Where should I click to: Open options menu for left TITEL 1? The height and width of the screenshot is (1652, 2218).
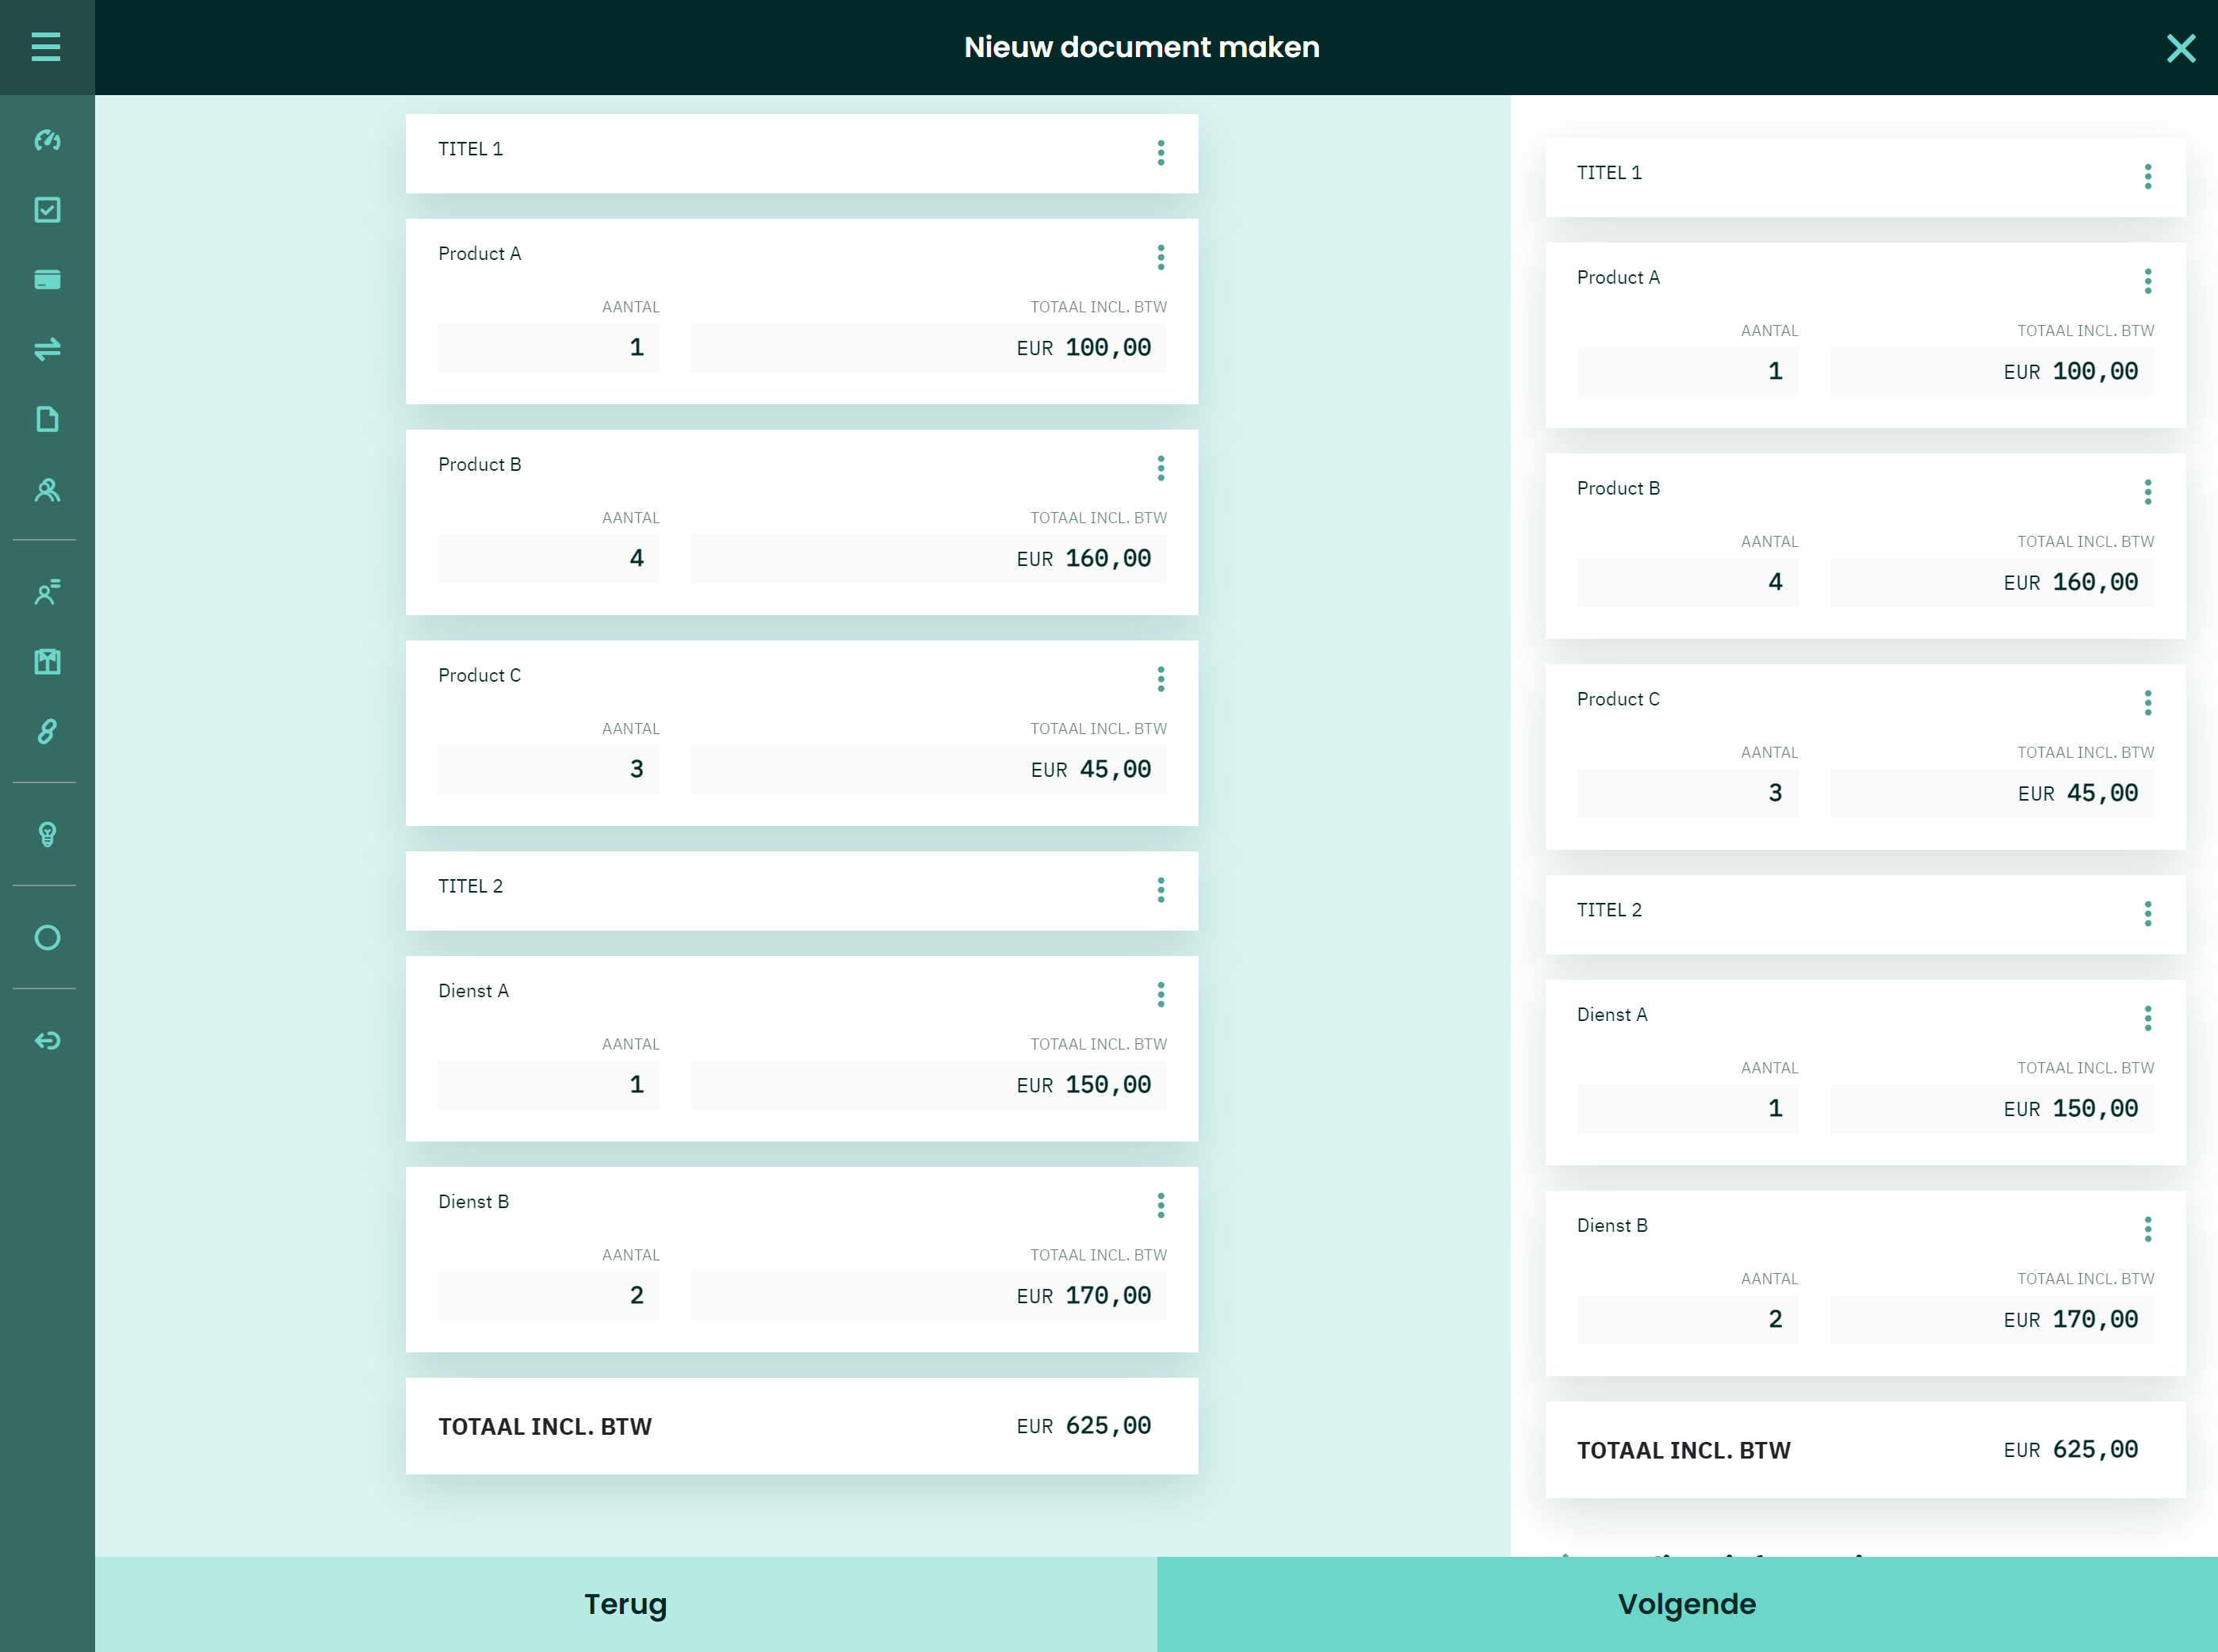pyautogui.click(x=1160, y=153)
